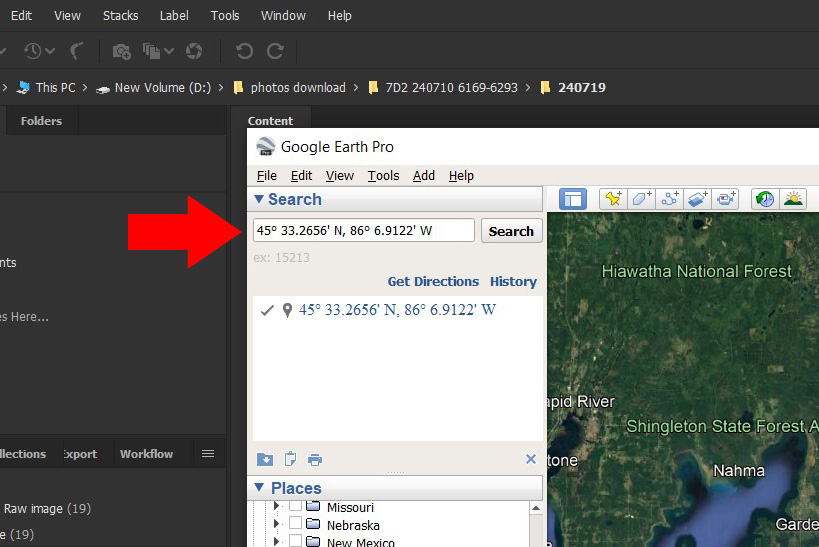Viewport: 819px width, 547px height.
Task: Open Bridge recent files clock icon
Action: (x=33, y=51)
